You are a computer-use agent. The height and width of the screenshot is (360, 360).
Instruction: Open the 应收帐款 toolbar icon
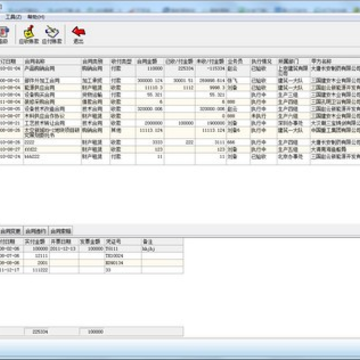pyautogui.click(x=29, y=35)
